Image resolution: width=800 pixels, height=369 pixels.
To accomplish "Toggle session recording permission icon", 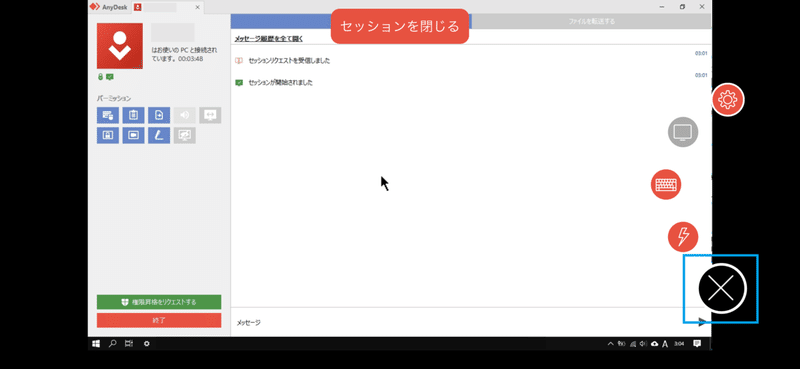I will [x=133, y=135].
